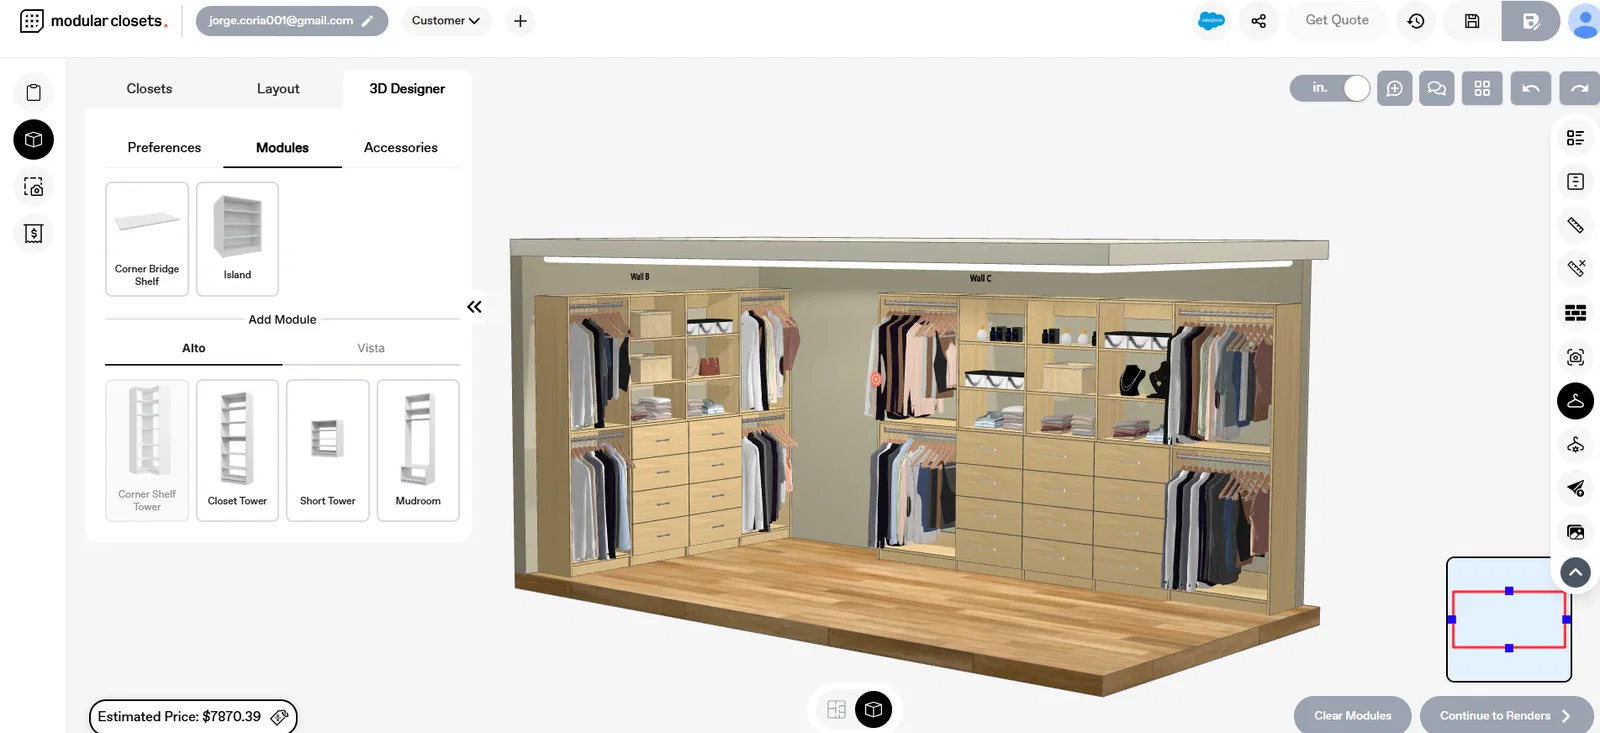Click the hanger with gear settings icon

tap(1575, 445)
